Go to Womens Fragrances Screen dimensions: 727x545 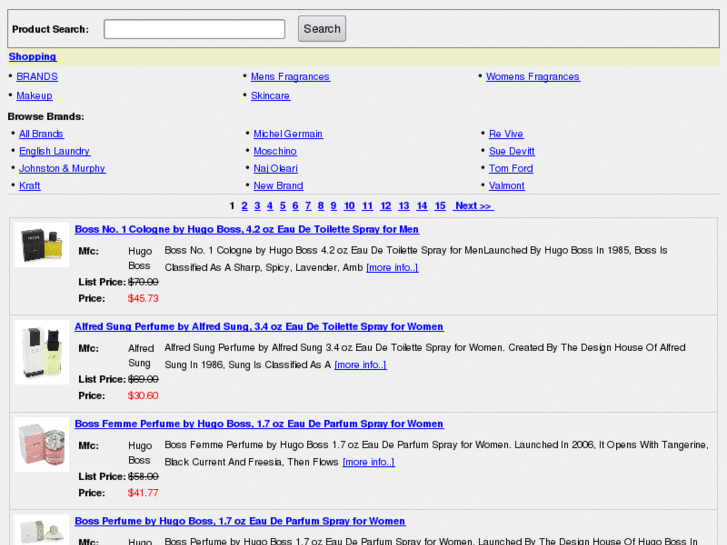click(533, 77)
